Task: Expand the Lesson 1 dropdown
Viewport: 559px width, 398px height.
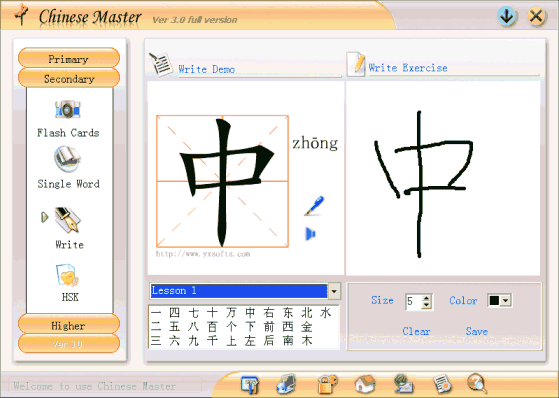Action: click(334, 291)
